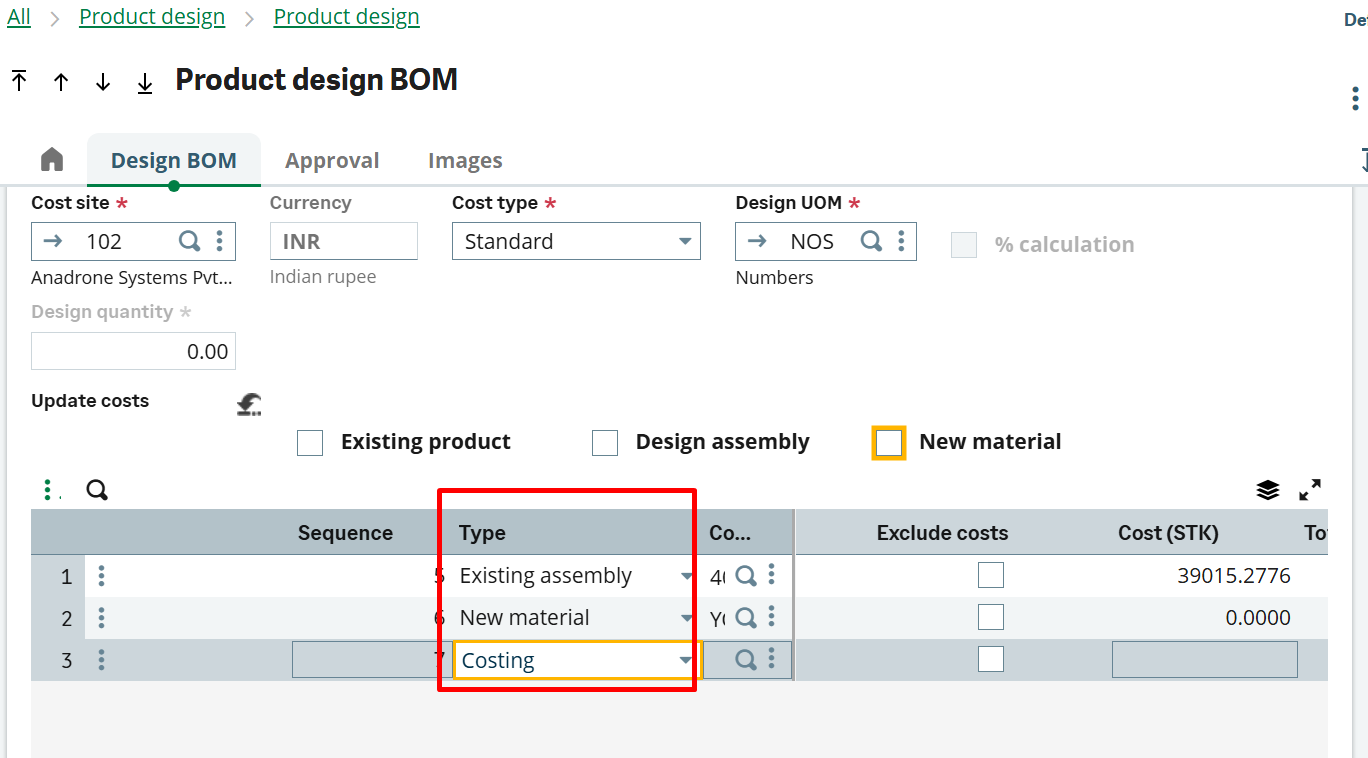Open row 2 line actions menu

[101, 618]
